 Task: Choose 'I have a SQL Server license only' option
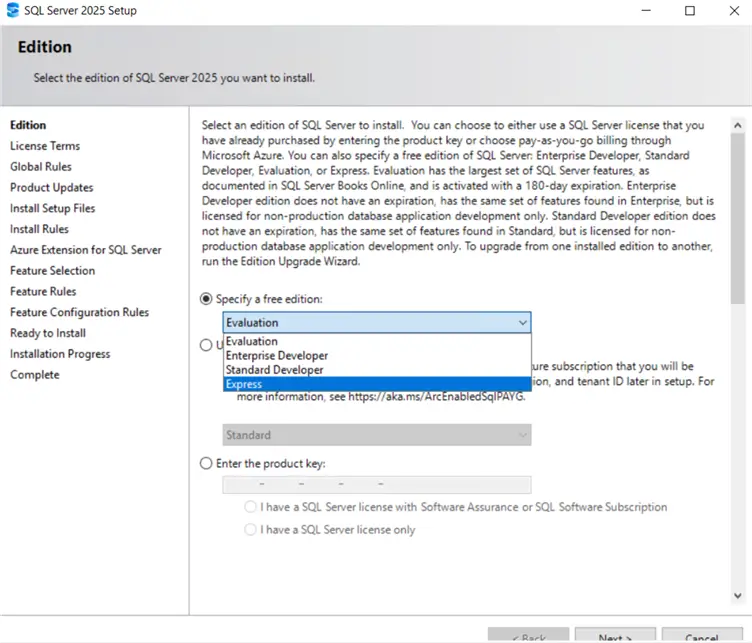[x=250, y=529]
